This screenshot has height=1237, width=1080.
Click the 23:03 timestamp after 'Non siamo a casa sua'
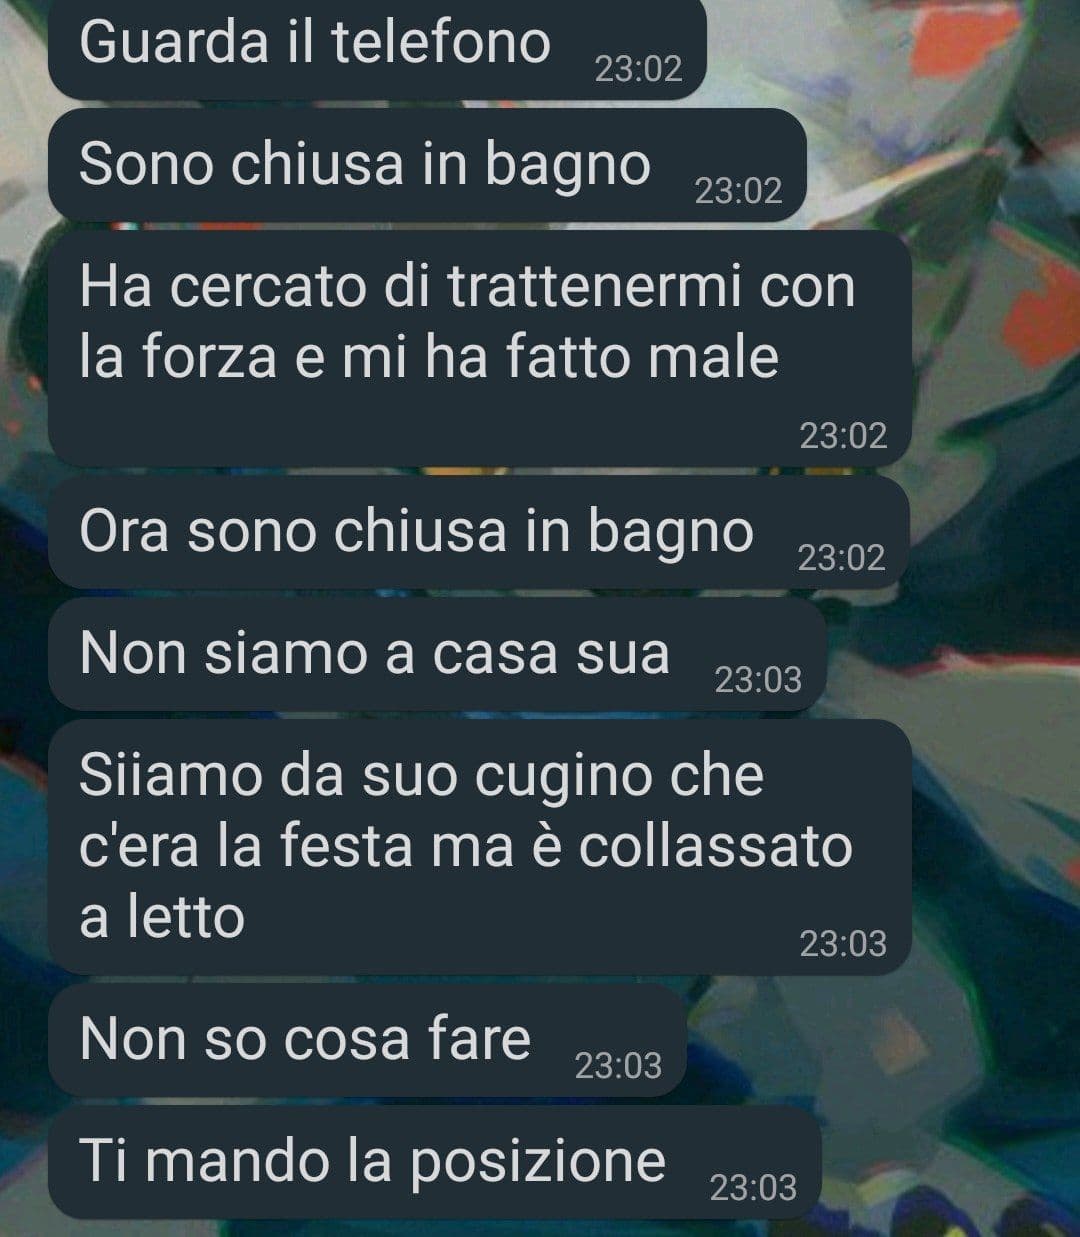tap(758, 680)
